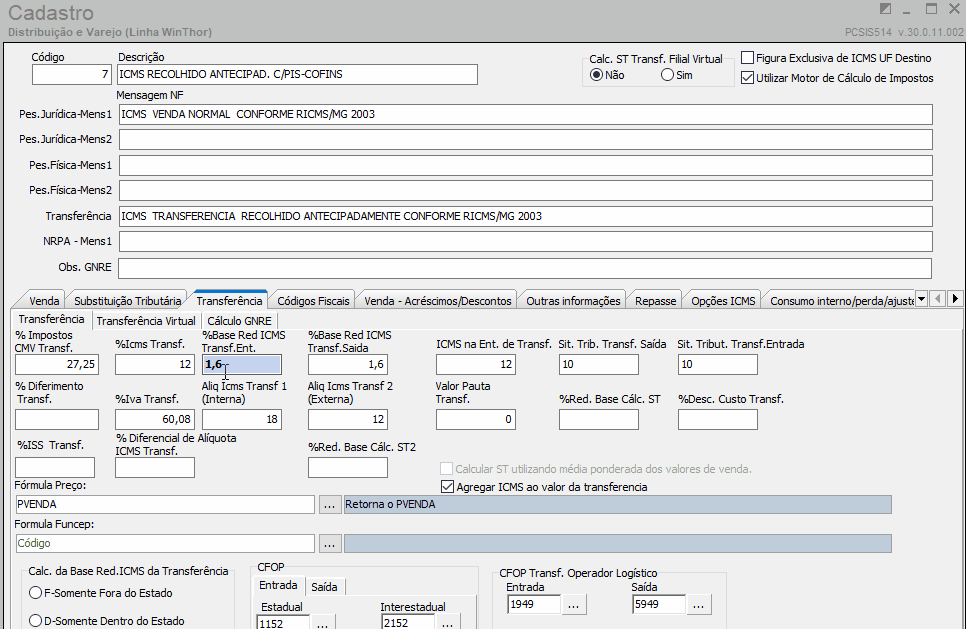
Task: Open Consumo interno/perda/ajuste tab
Action: [x=842, y=301]
